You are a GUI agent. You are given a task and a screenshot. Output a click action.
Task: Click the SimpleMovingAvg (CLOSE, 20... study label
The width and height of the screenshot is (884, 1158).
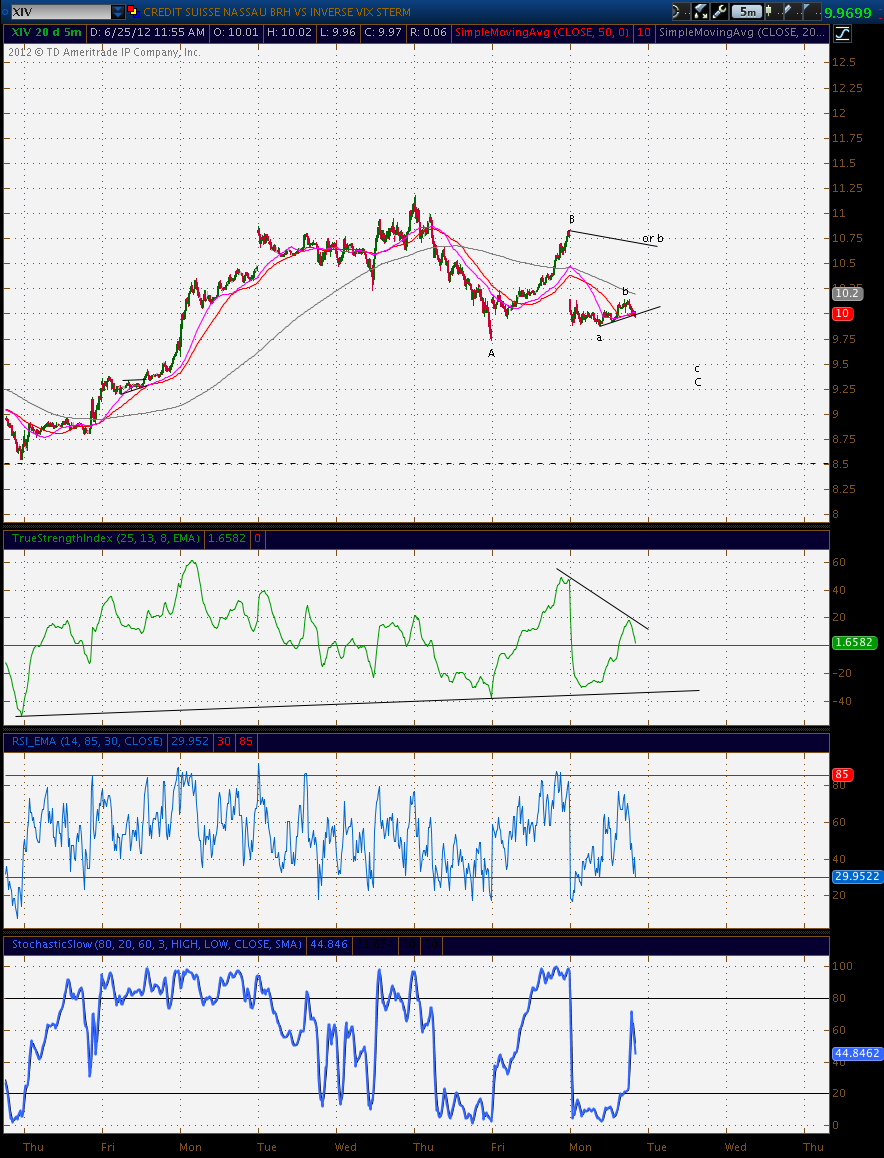coord(741,32)
